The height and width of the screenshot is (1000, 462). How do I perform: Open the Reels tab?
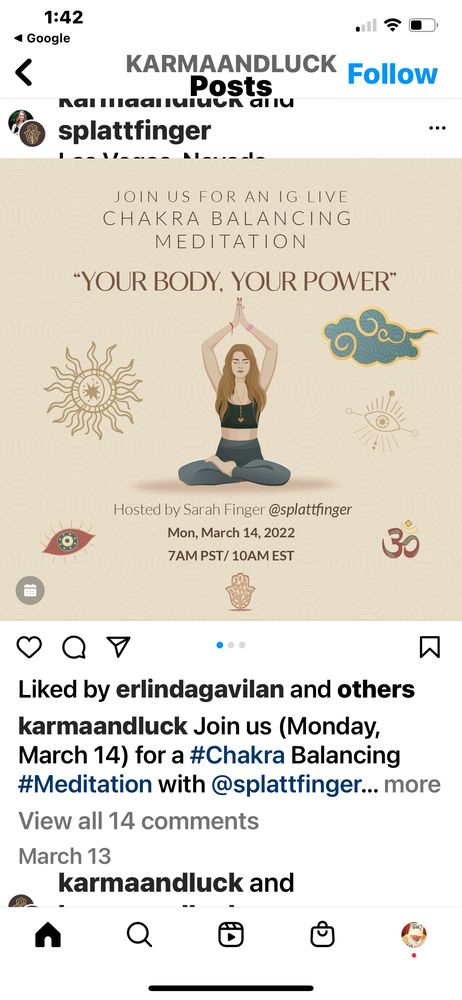[x=230, y=935]
